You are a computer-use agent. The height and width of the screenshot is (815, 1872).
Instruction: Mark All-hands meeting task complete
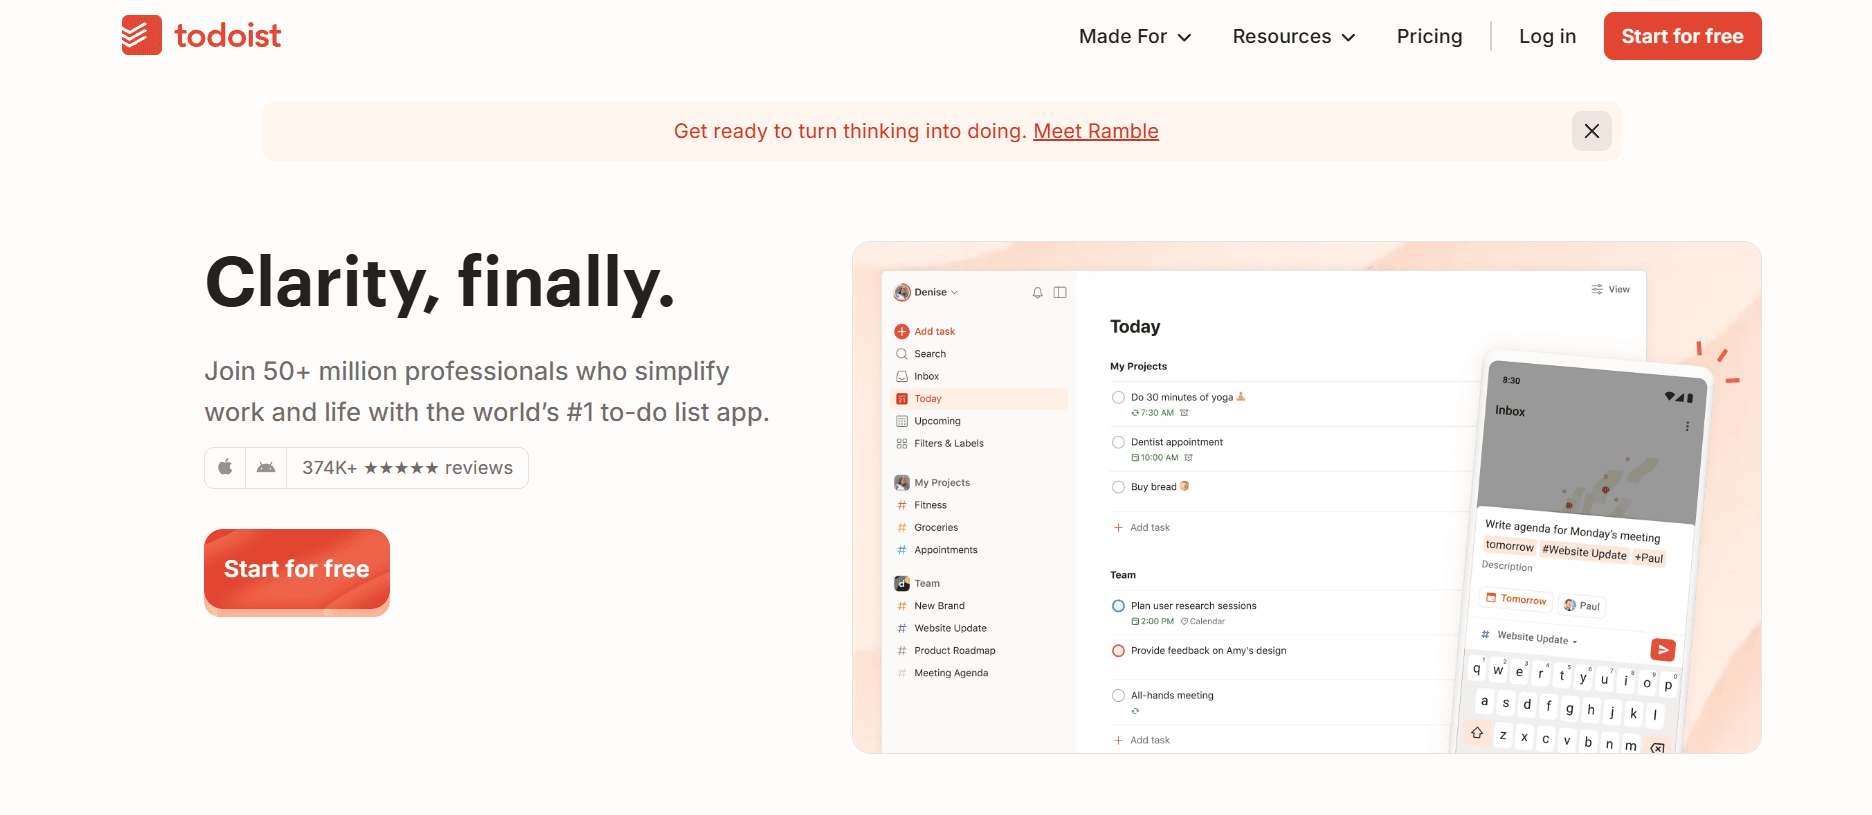1118,696
